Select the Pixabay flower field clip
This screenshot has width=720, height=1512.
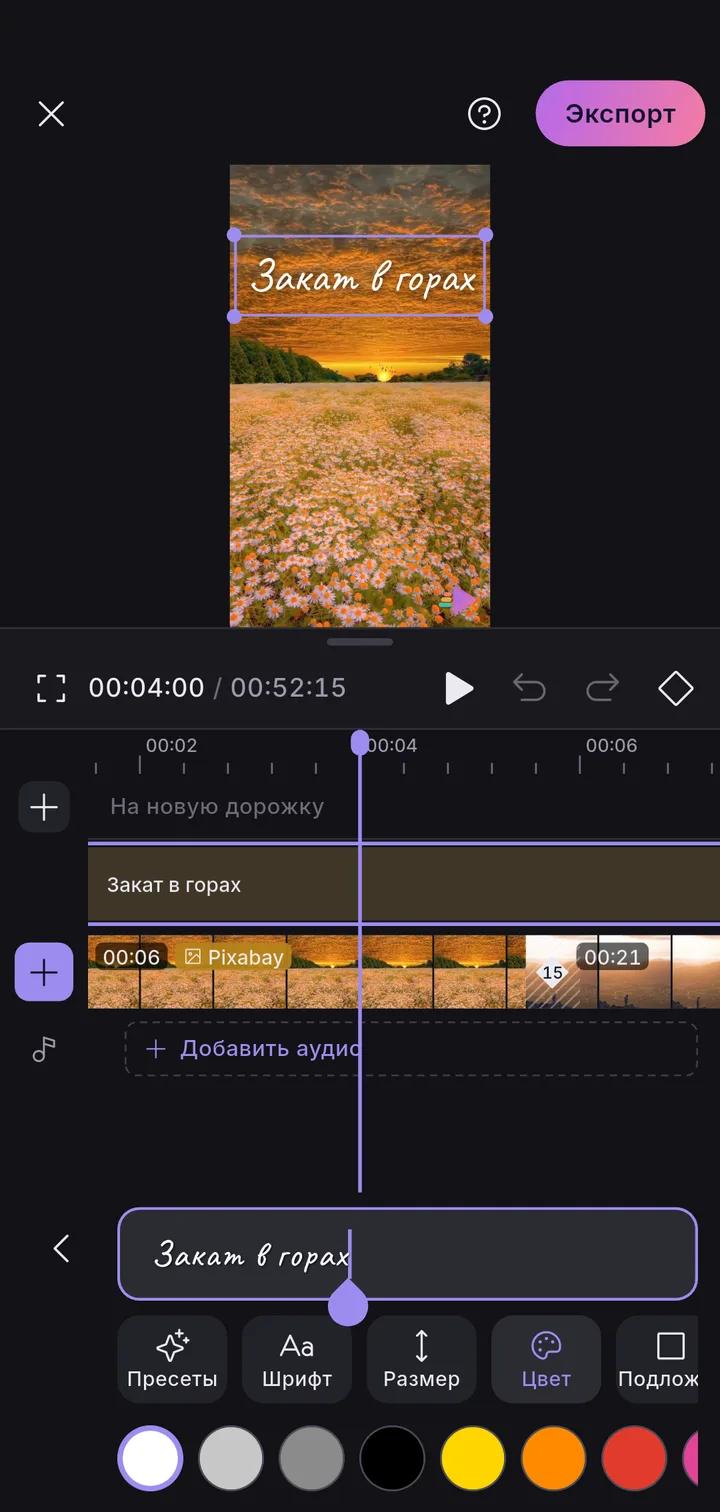(x=306, y=972)
